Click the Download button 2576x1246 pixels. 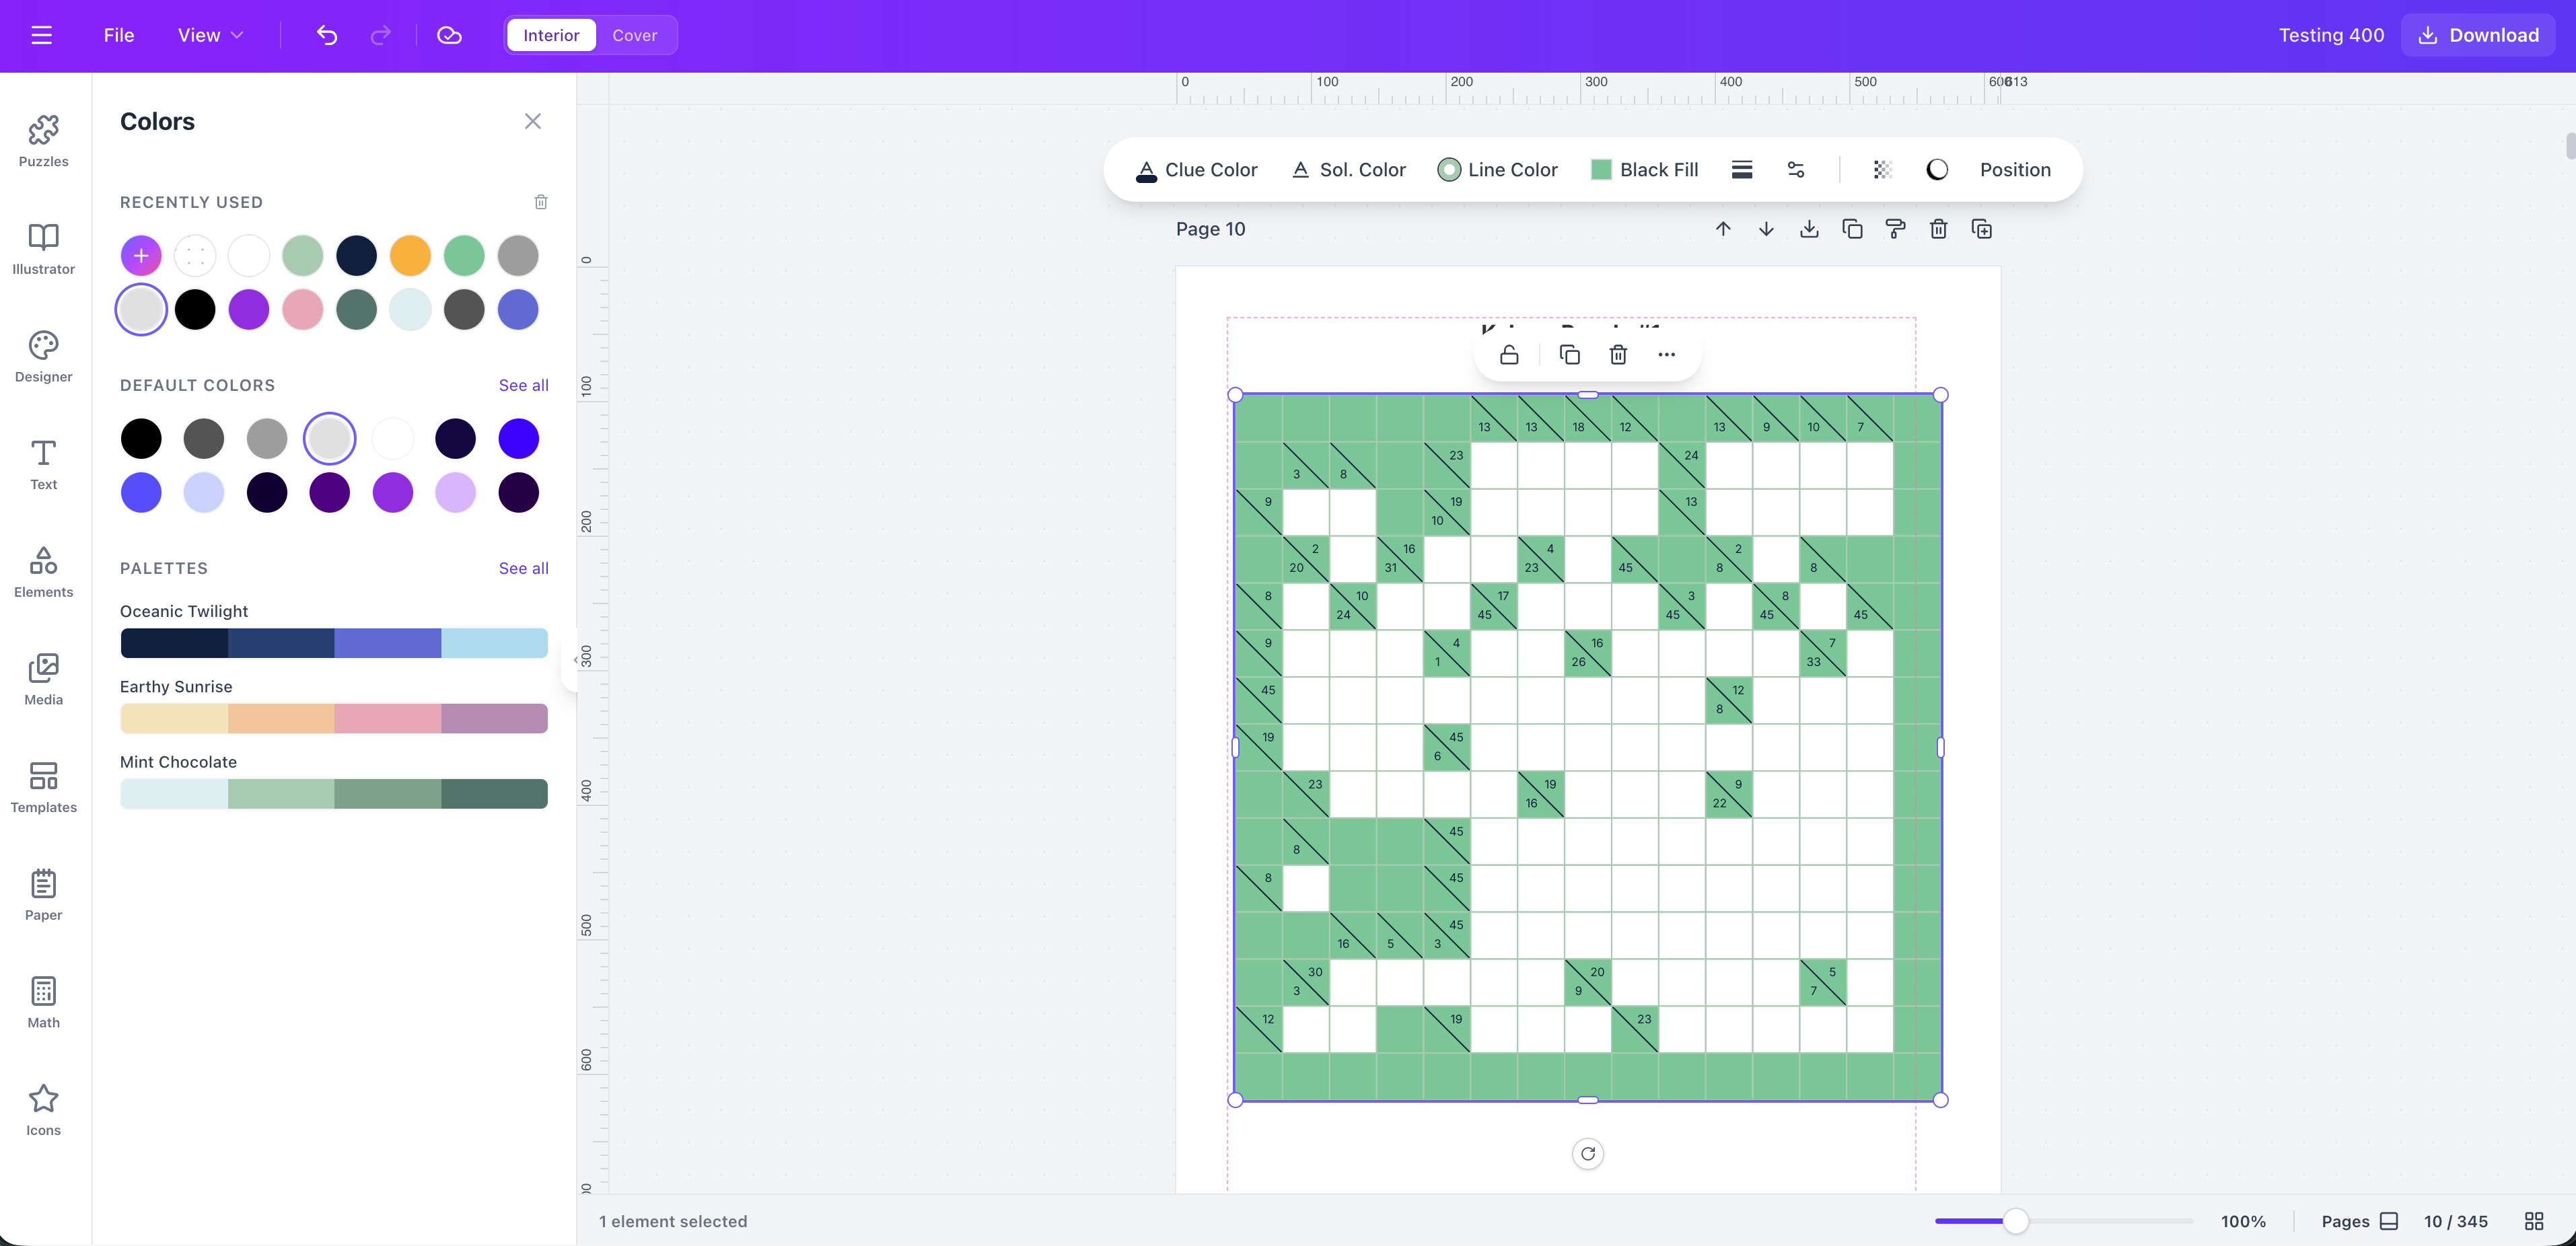2478,35
